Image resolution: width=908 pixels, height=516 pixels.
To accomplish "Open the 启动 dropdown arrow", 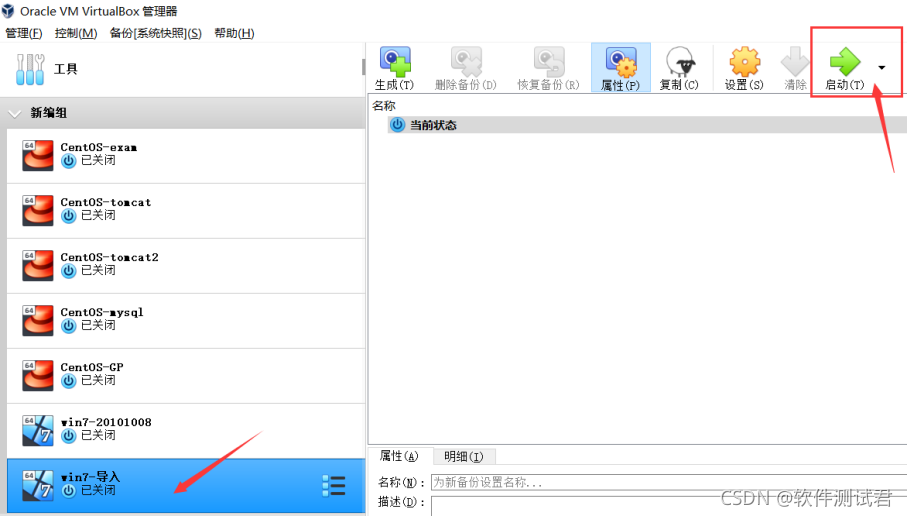I will tap(881, 68).
